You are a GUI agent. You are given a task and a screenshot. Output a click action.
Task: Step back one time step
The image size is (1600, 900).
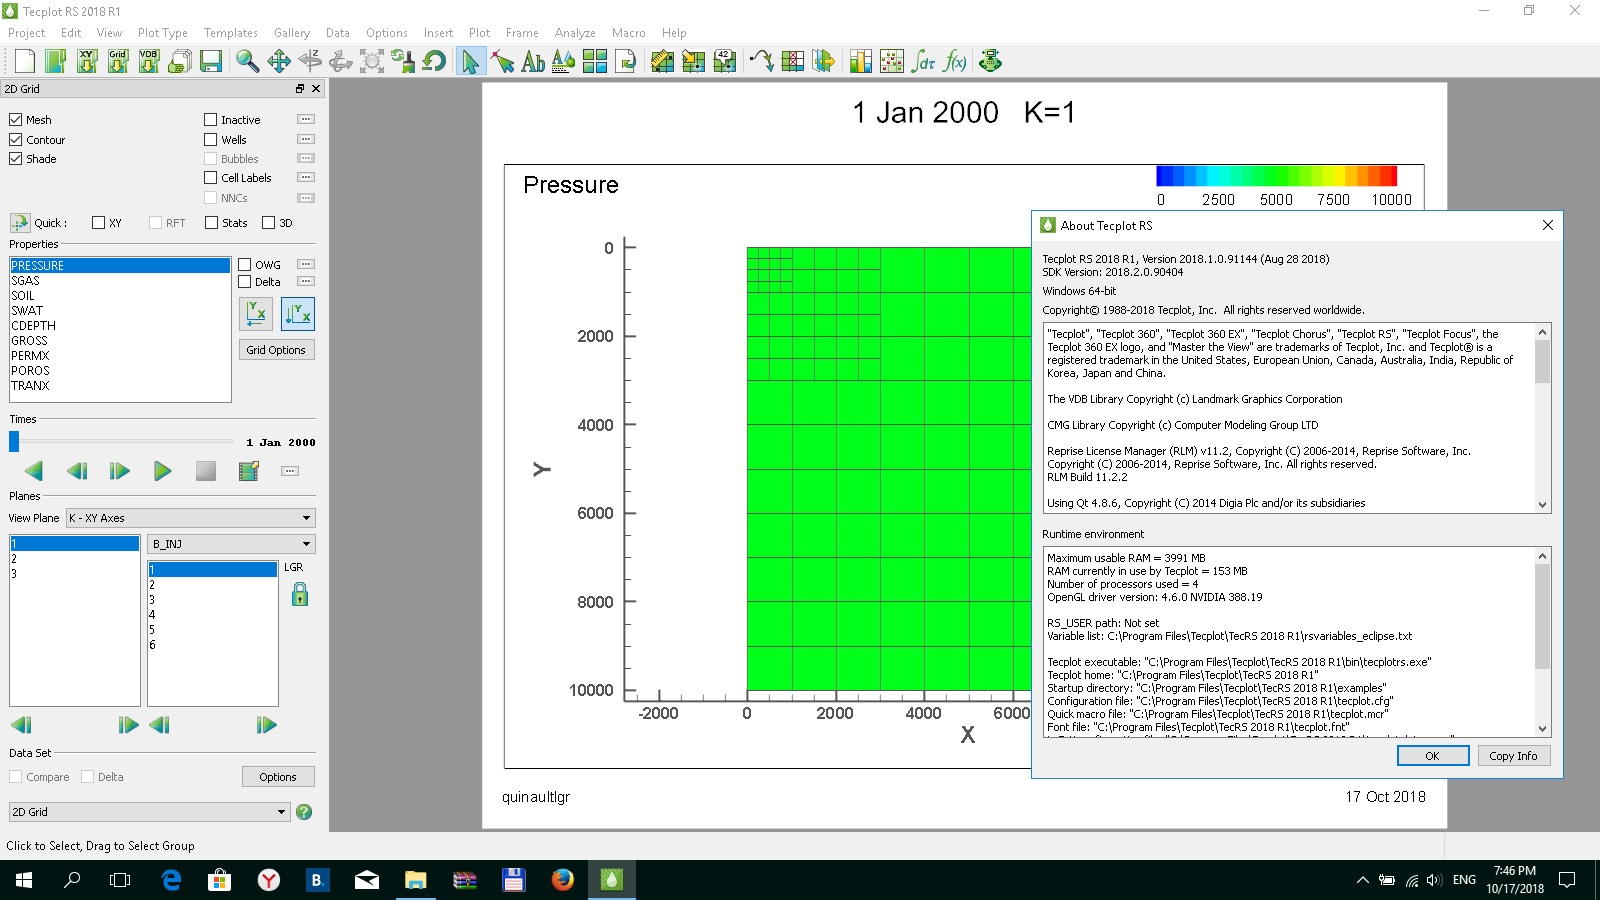(x=77, y=471)
